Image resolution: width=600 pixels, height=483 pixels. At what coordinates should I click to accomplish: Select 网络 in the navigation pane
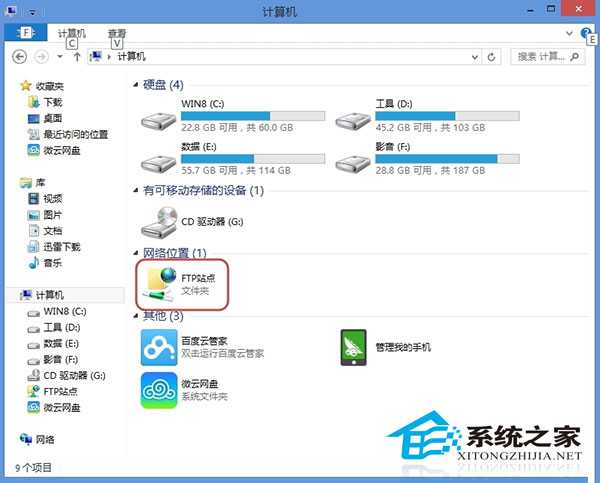click(x=45, y=439)
